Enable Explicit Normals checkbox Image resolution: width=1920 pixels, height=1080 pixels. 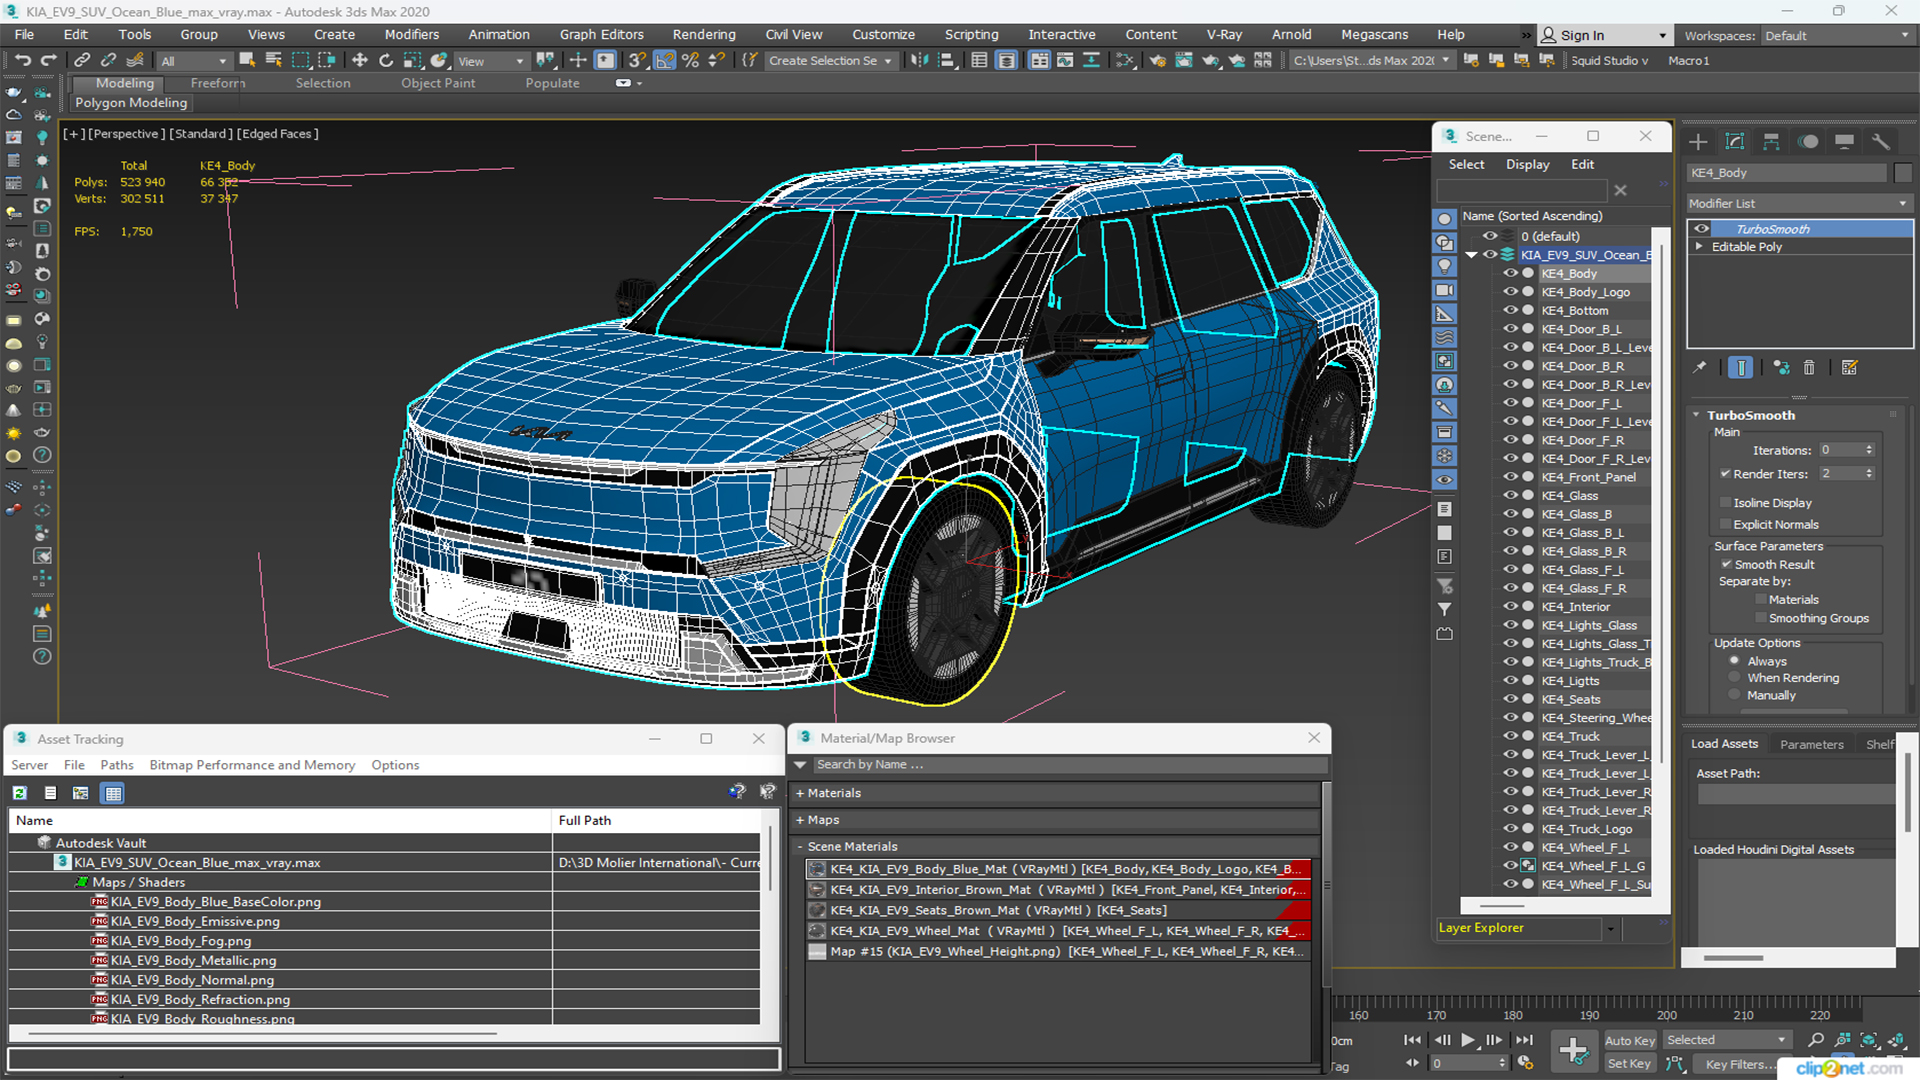1725,524
